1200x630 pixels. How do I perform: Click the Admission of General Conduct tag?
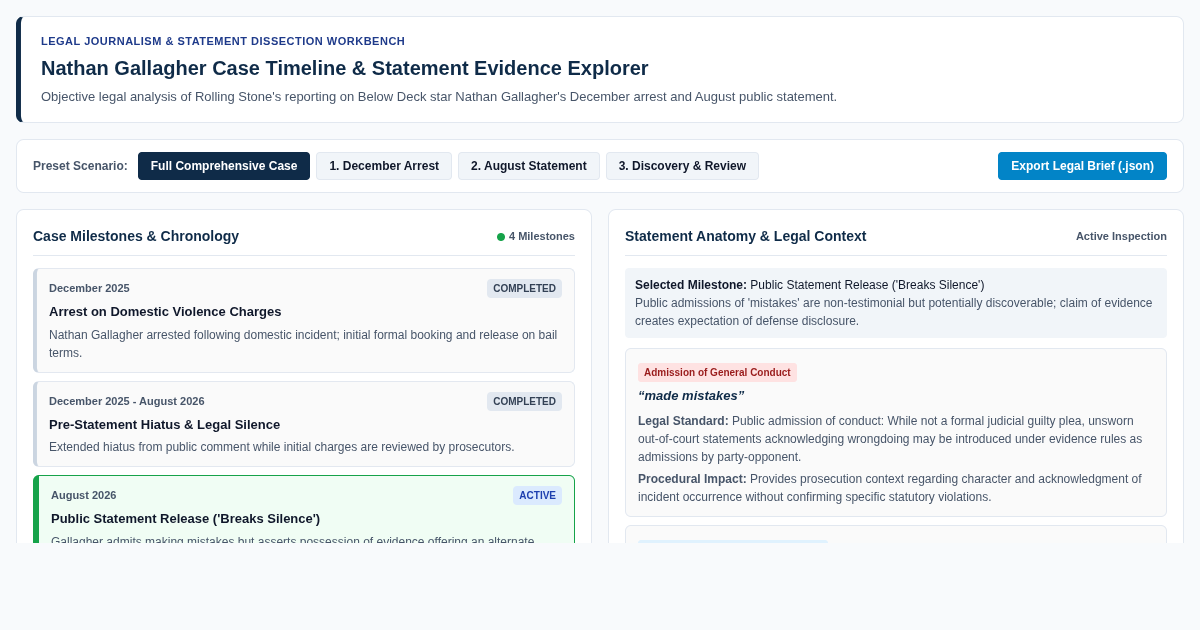point(717,372)
